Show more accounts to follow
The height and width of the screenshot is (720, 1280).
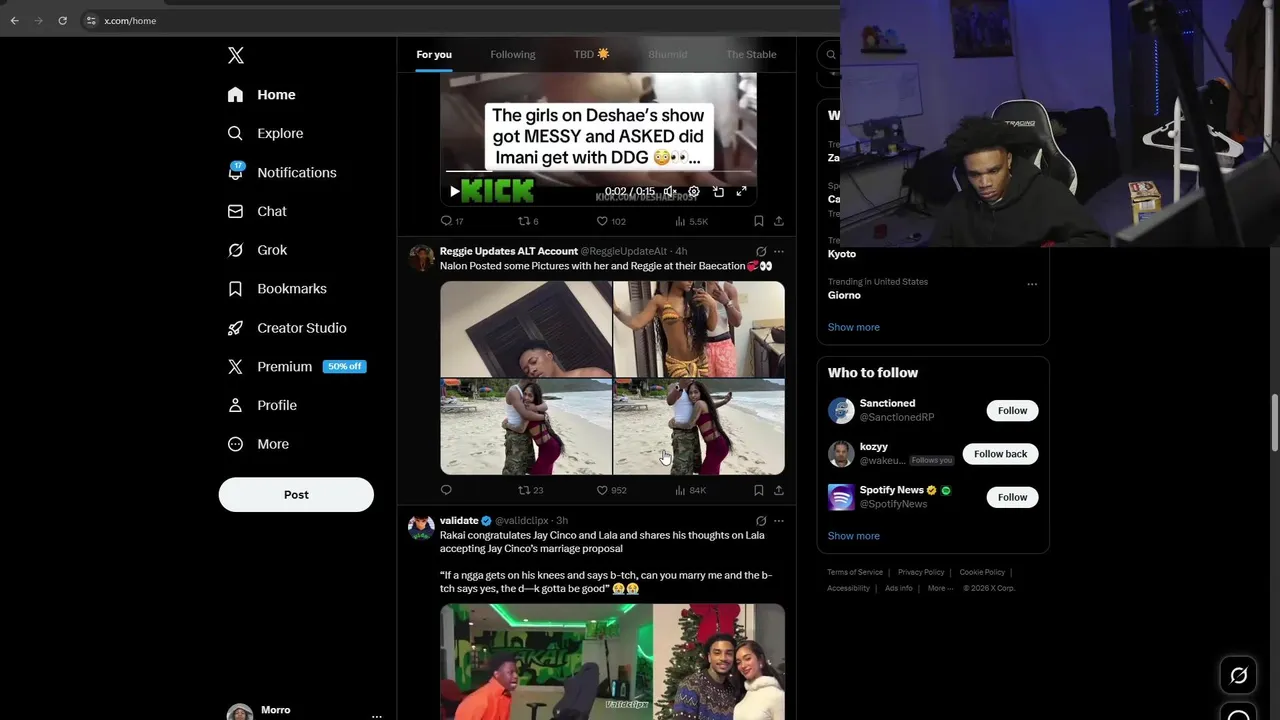(853, 536)
